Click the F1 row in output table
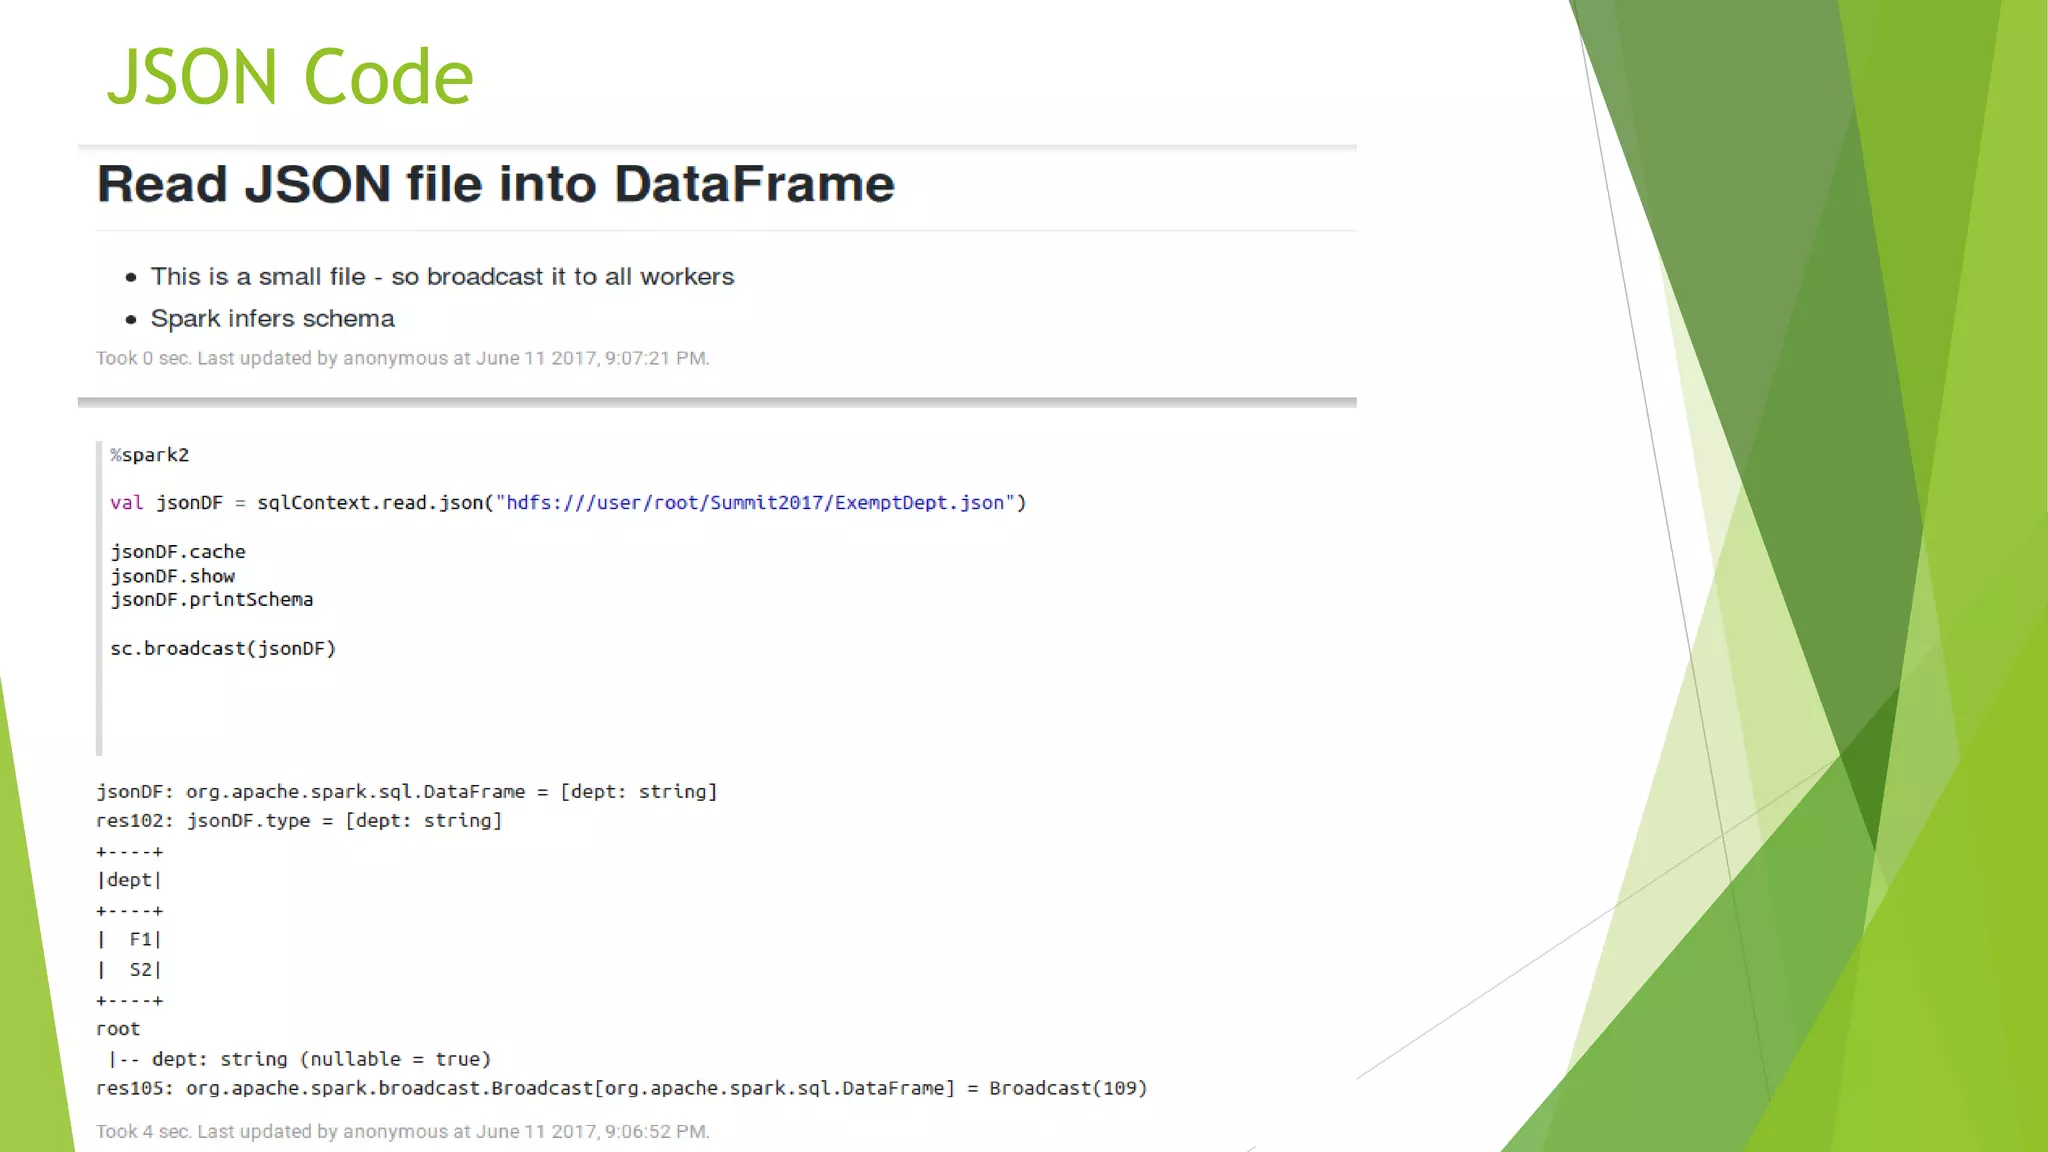This screenshot has width=2048, height=1152. coord(139,940)
